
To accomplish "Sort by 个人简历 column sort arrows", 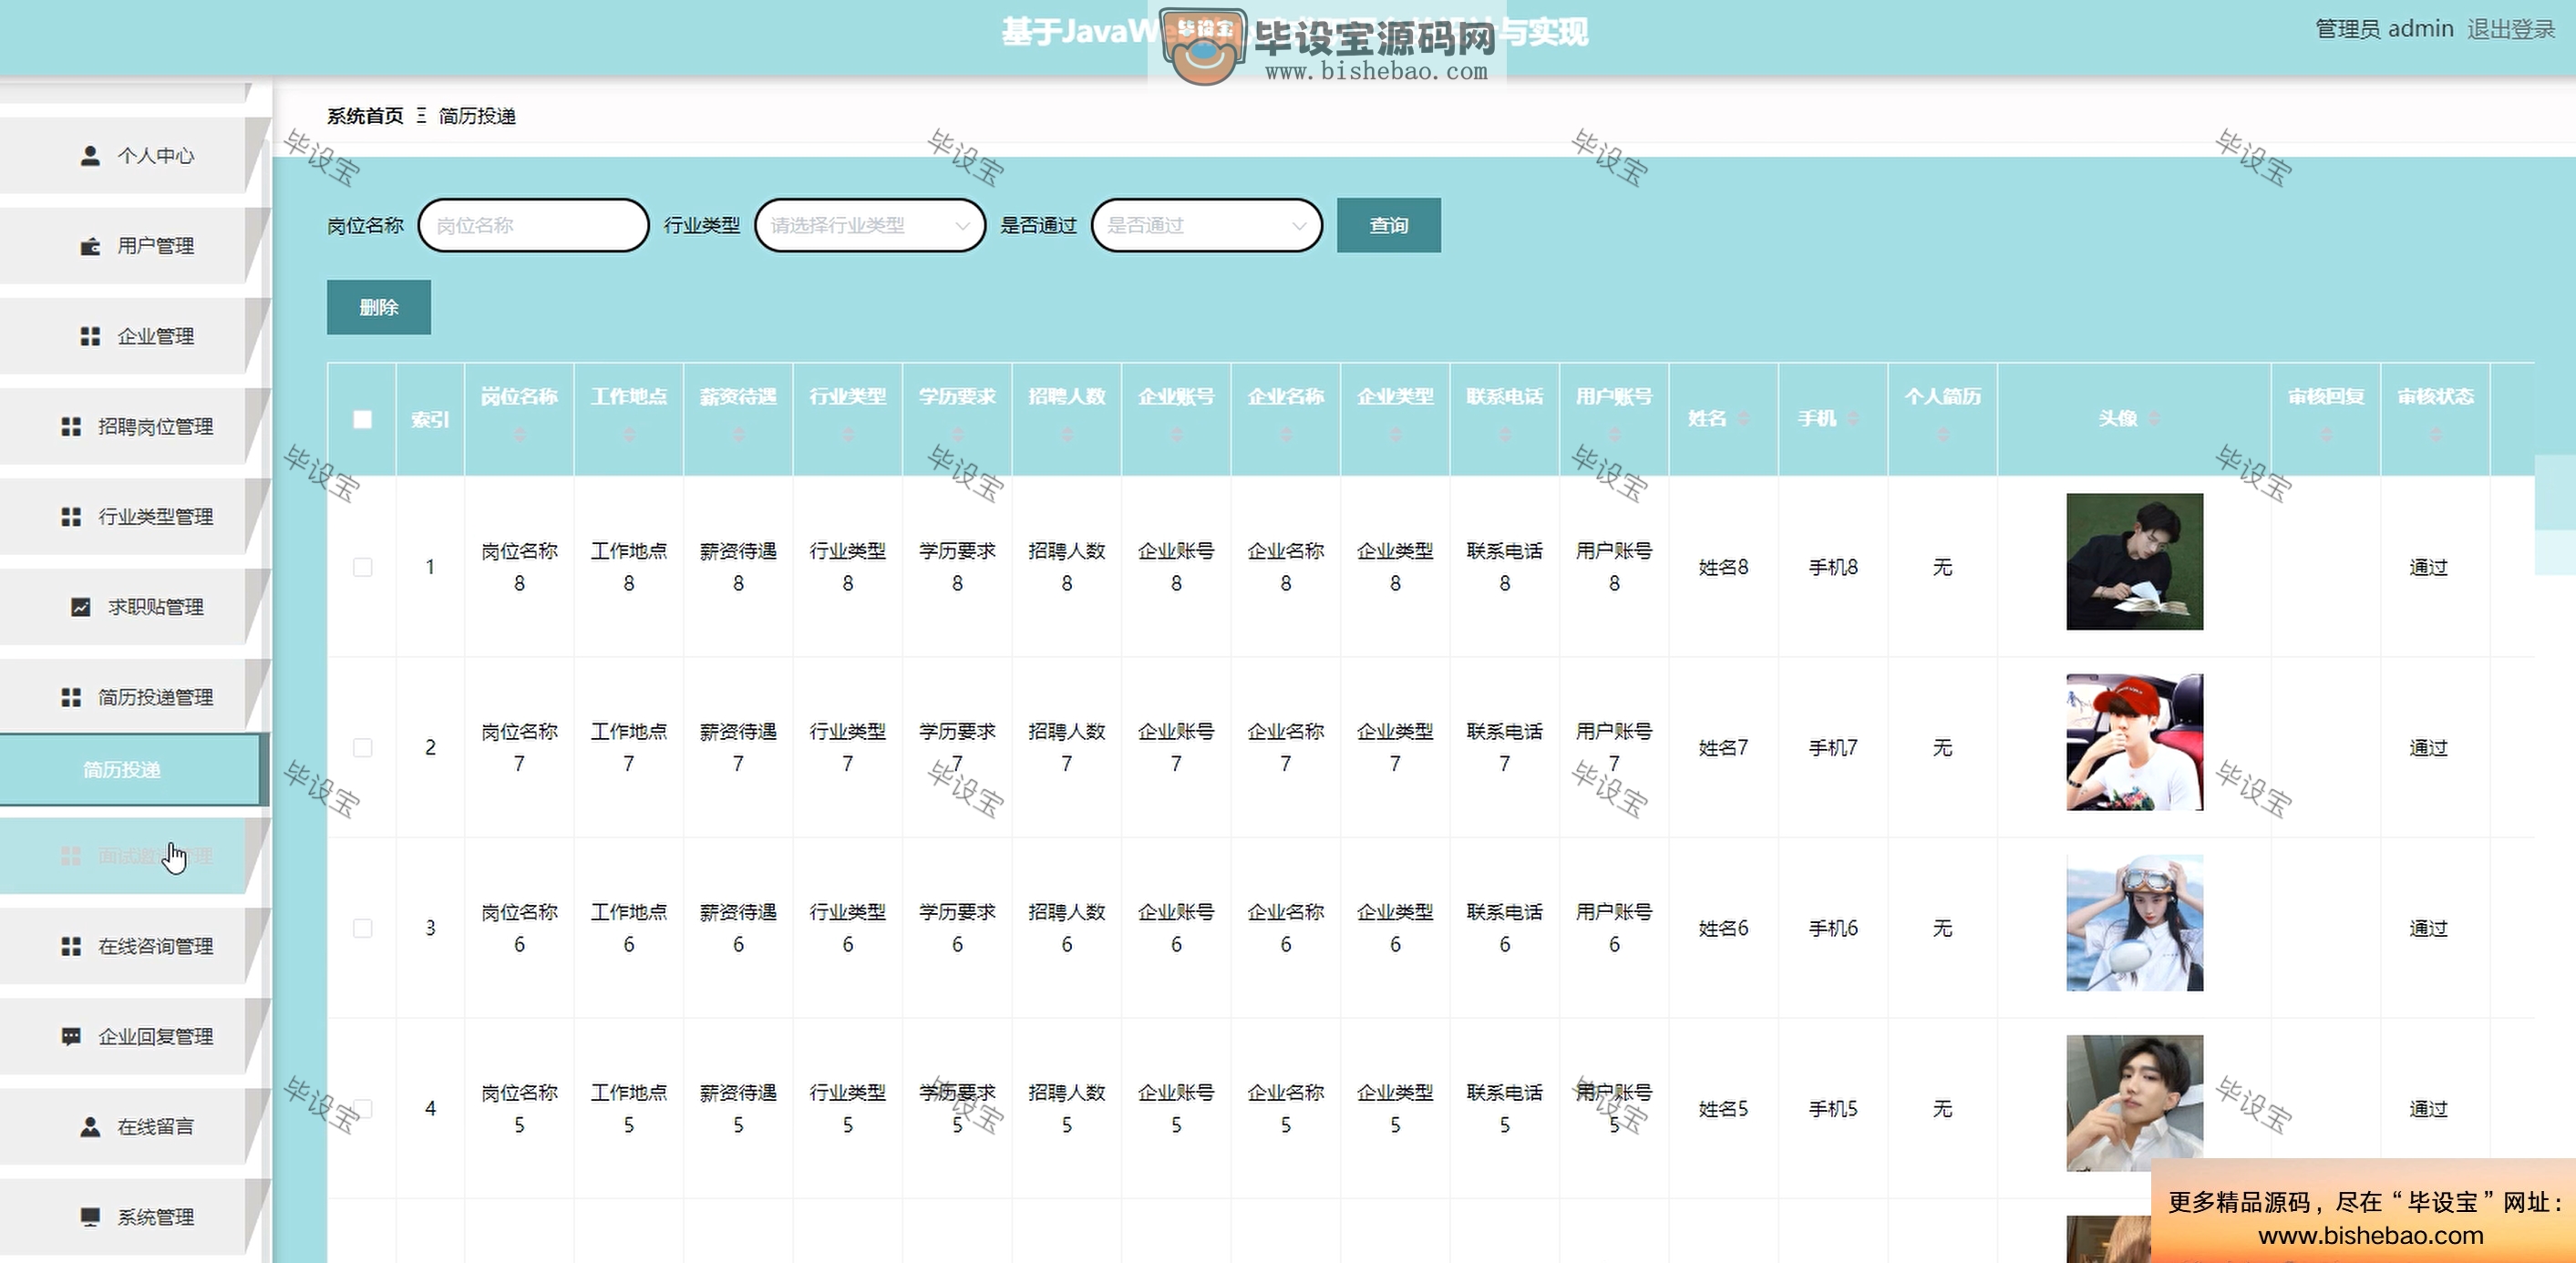I will [1943, 435].
